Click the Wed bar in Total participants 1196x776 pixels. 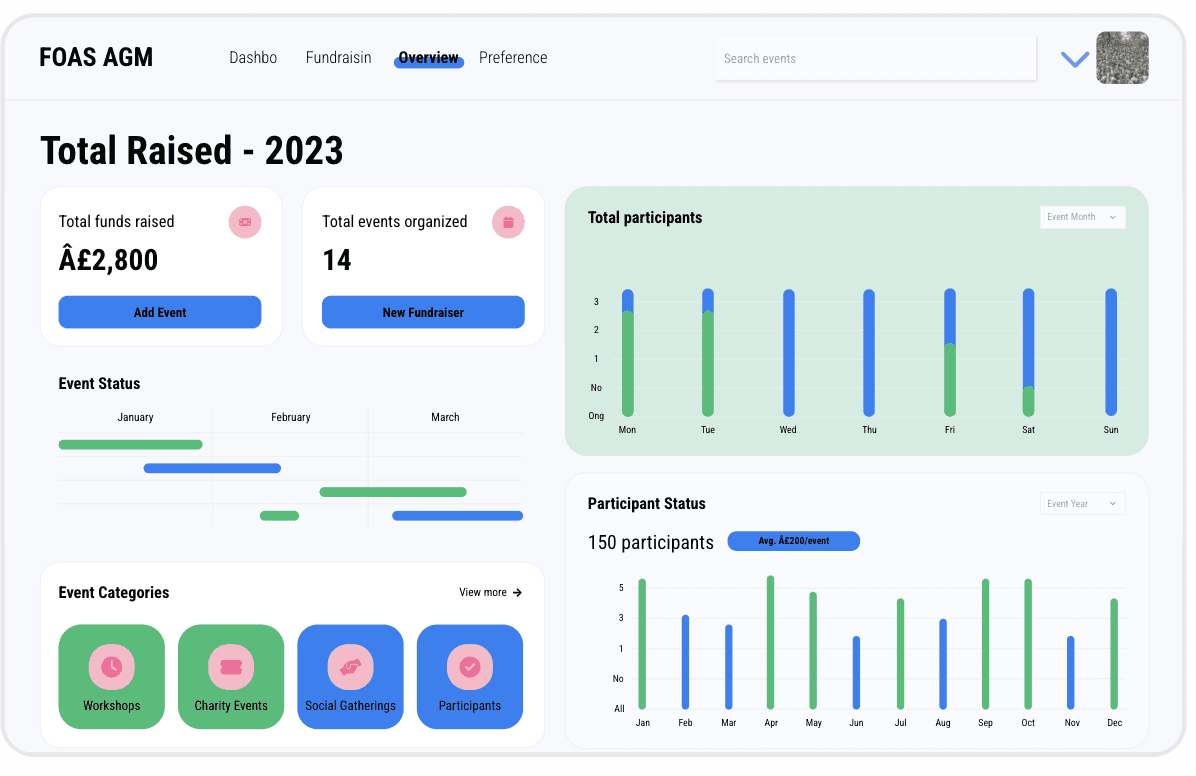(789, 353)
